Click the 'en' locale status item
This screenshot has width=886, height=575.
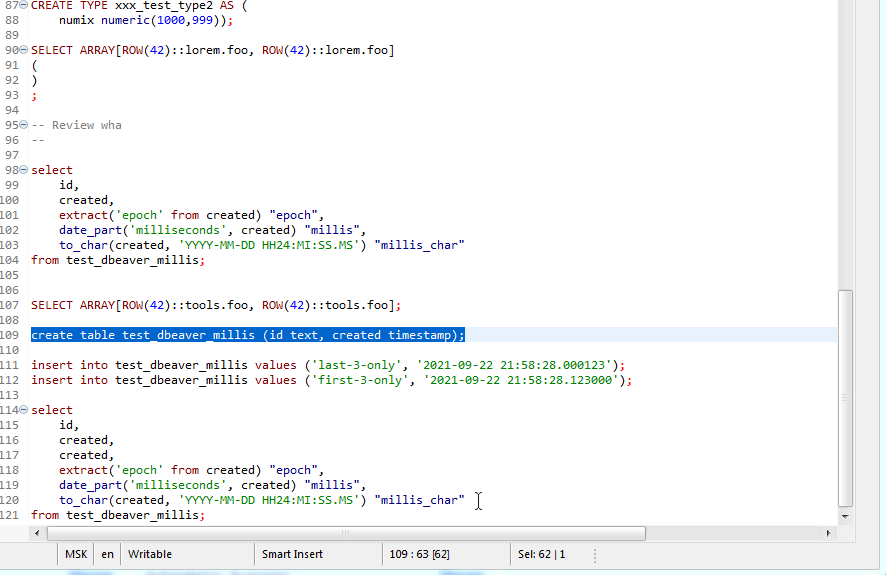[107, 554]
